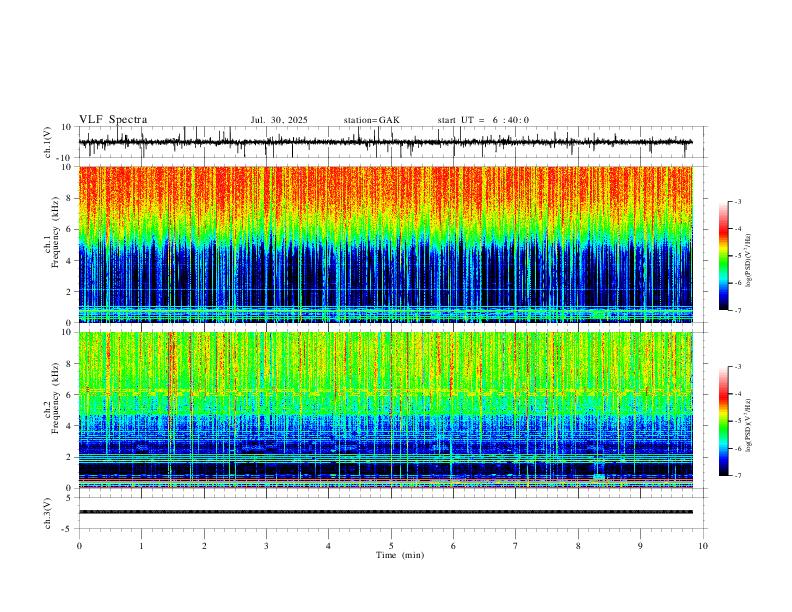792x612 pixels.
Task: Click the "4" kHz tick of ch.2 spectrogram
Action: [x=70, y=426]
